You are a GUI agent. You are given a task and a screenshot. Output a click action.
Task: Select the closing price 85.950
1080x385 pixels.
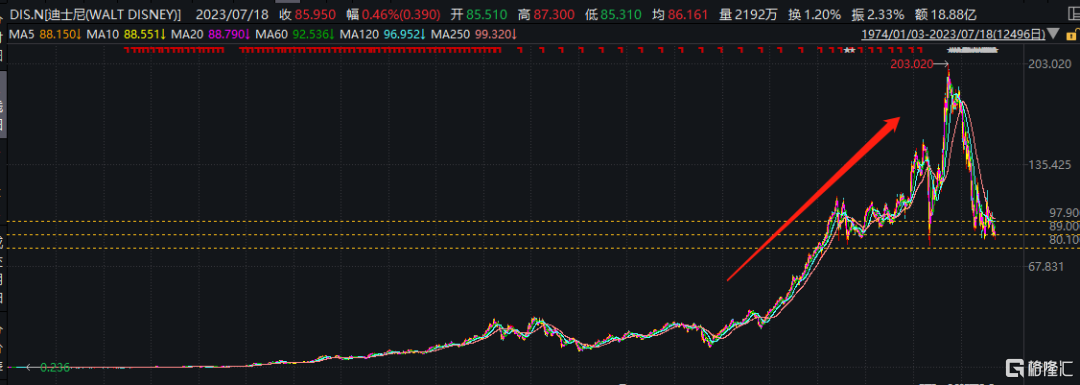(315, 14)
